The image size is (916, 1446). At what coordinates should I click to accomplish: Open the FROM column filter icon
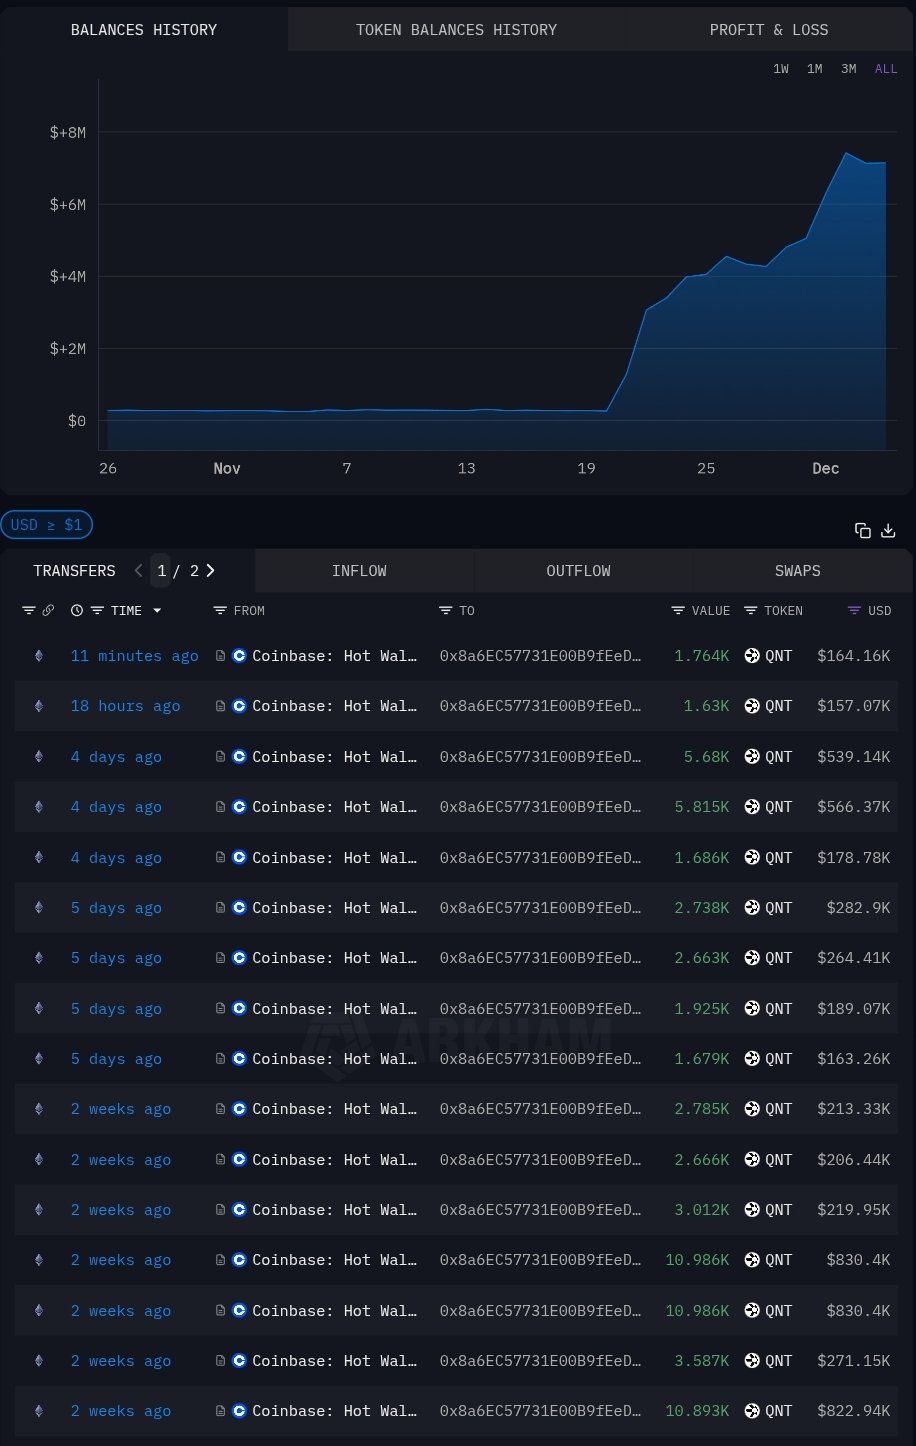pyautogui.click(x=220, y=611)
